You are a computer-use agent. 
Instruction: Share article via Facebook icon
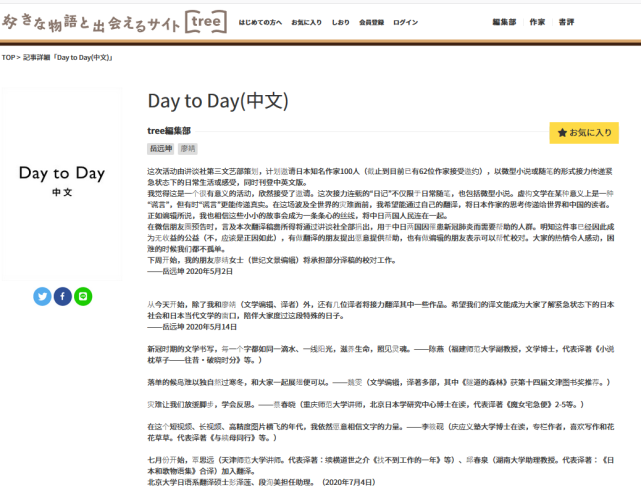pyautogui.click(x=63, y=296)
